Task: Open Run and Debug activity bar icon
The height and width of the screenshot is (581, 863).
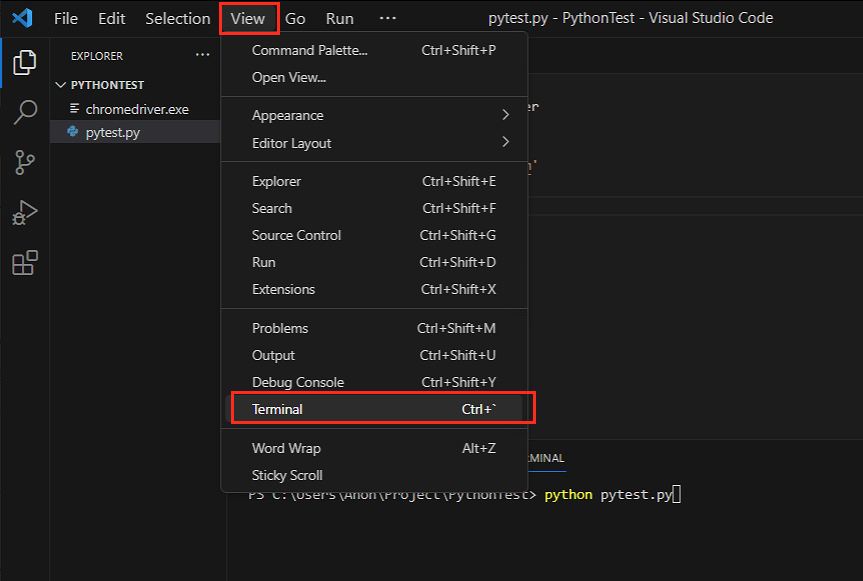Action: coord(24,212)
